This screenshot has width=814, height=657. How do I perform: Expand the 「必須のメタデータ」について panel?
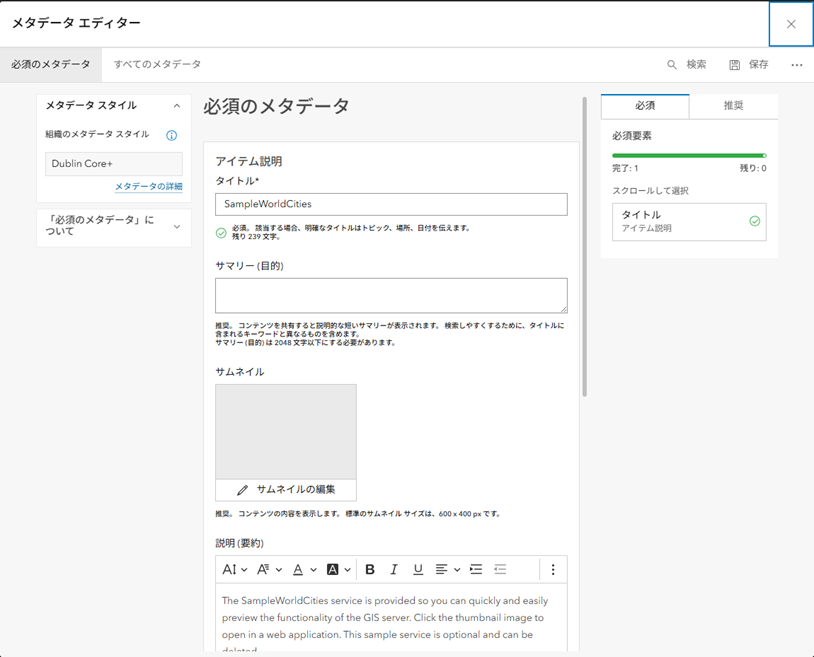(177, 226)
